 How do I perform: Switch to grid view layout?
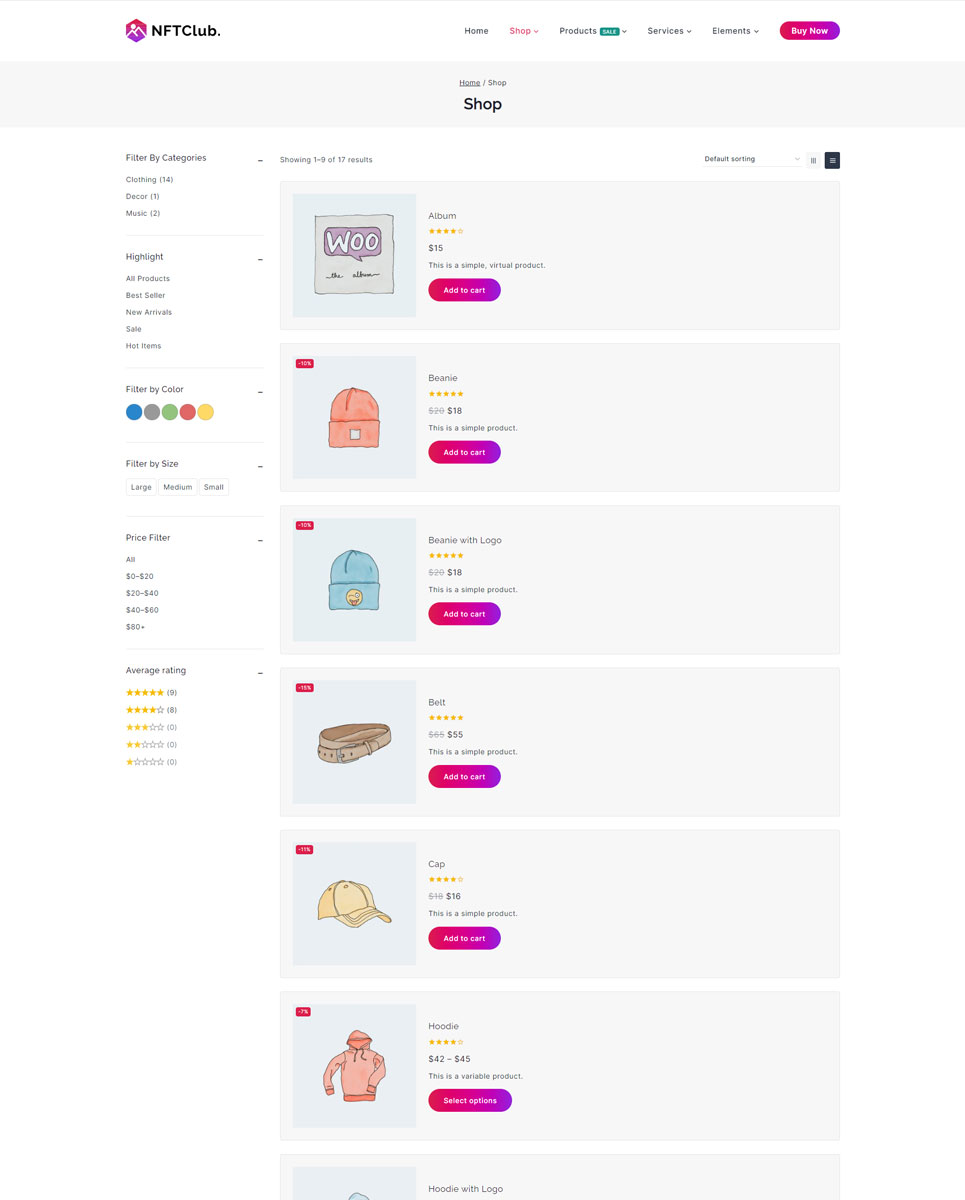tap(813, 160)
